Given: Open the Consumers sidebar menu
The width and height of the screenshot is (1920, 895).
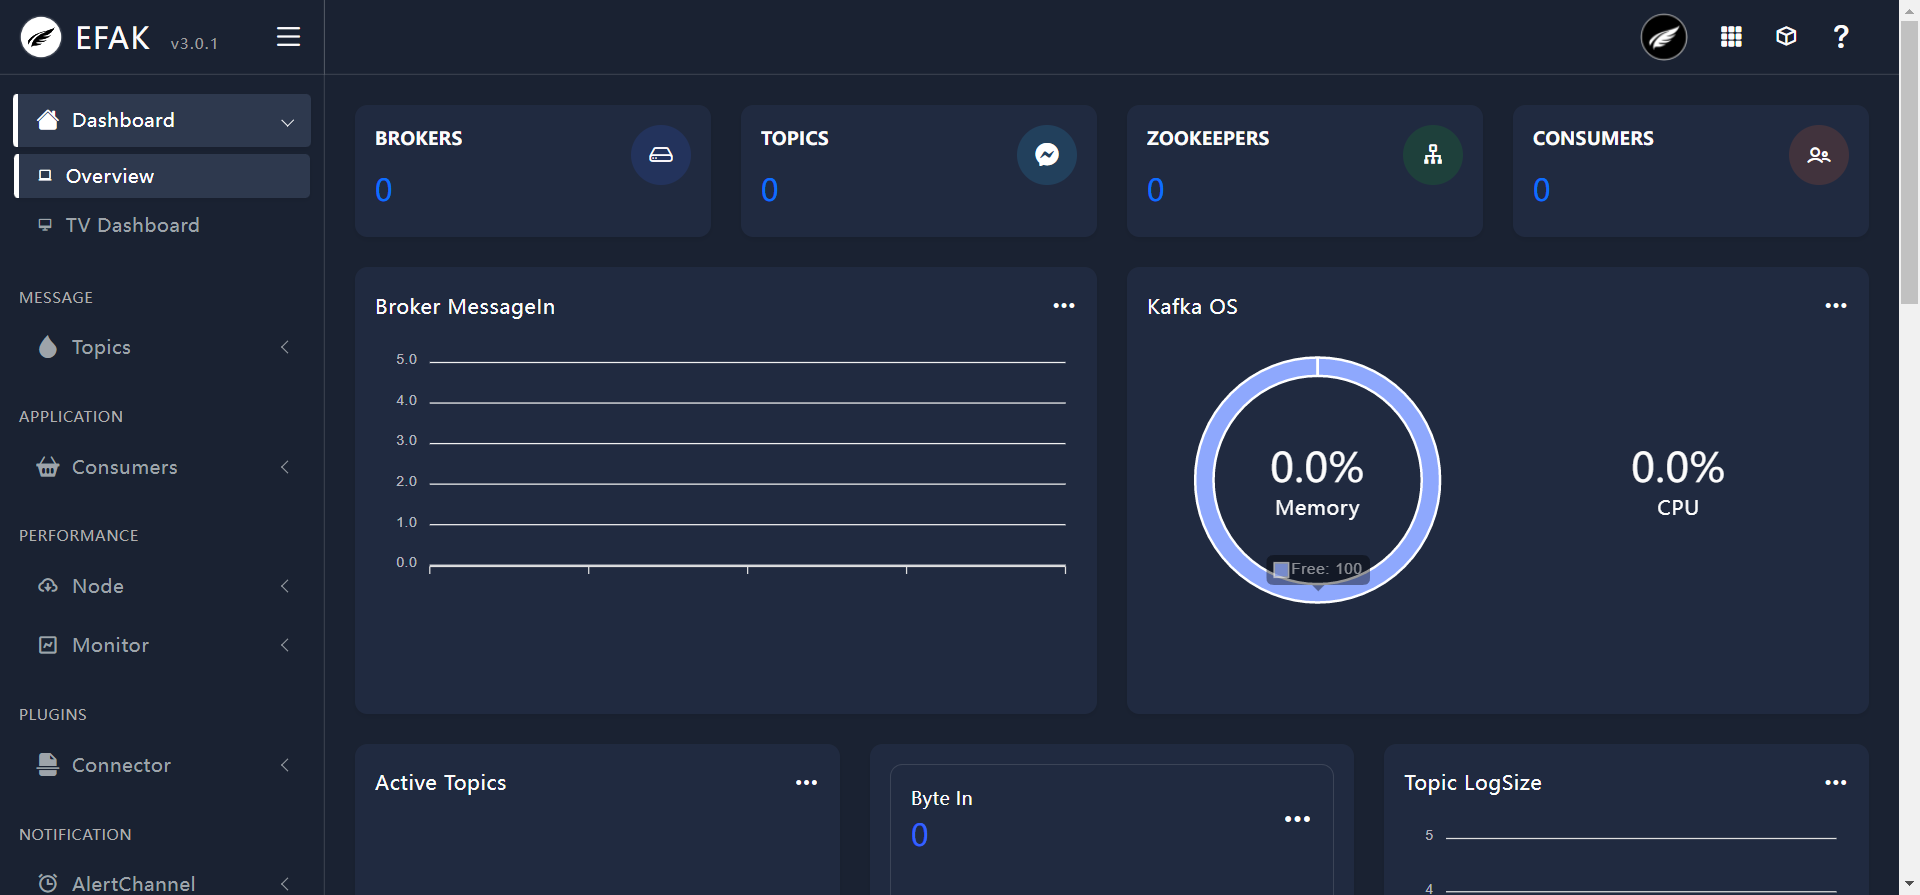Looking at the screenshot, I should [163, 467].
